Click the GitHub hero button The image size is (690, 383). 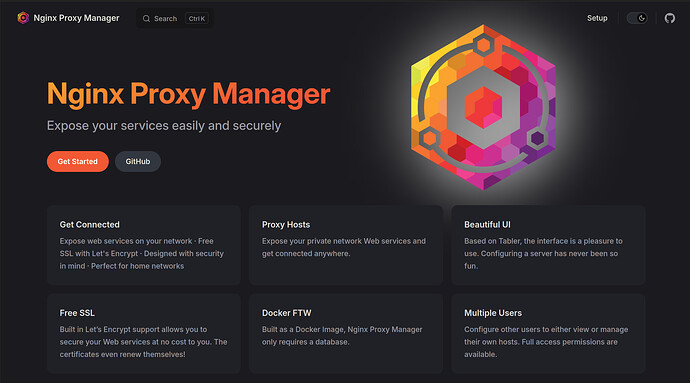click(x=138, y=162)
